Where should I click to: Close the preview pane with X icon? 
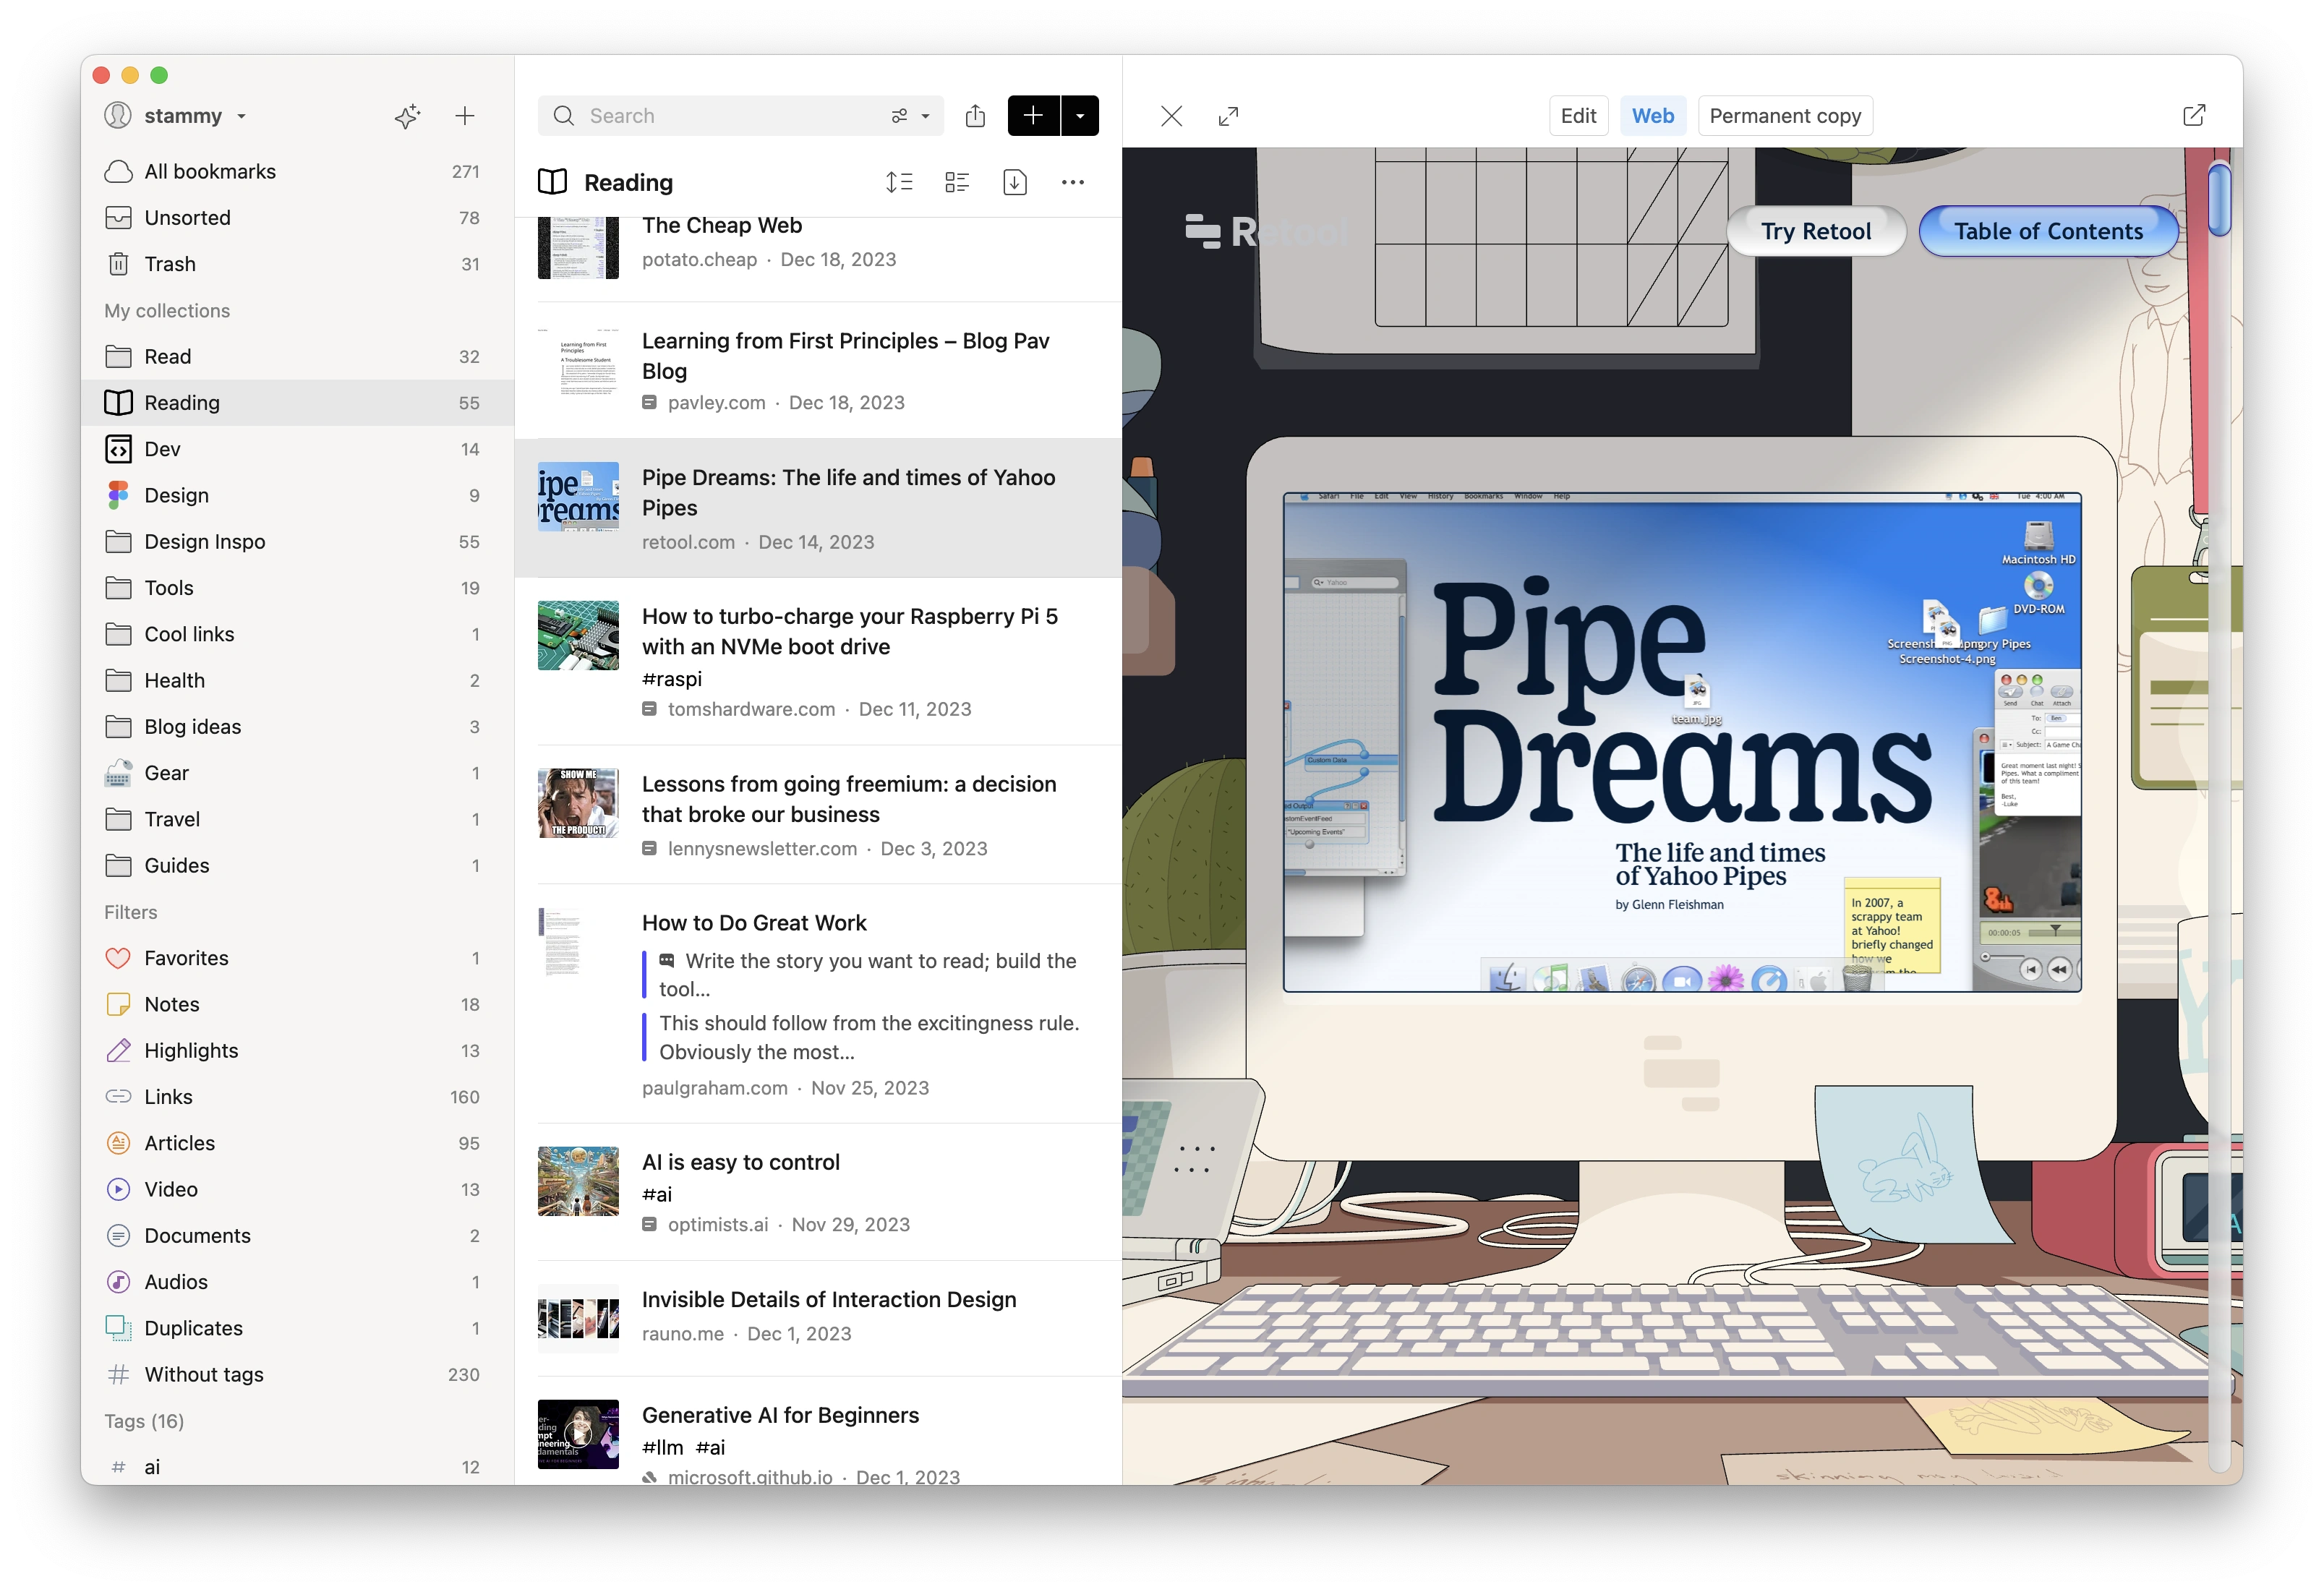tap(1172, 116)
